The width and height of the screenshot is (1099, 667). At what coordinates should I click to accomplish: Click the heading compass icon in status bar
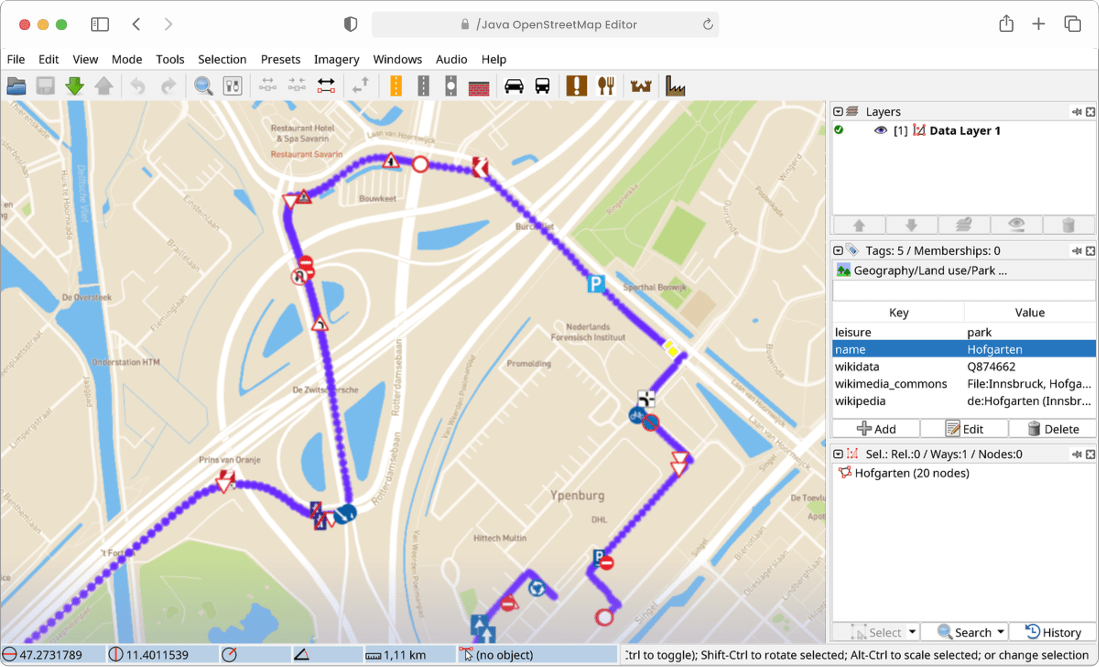[229, 655]
